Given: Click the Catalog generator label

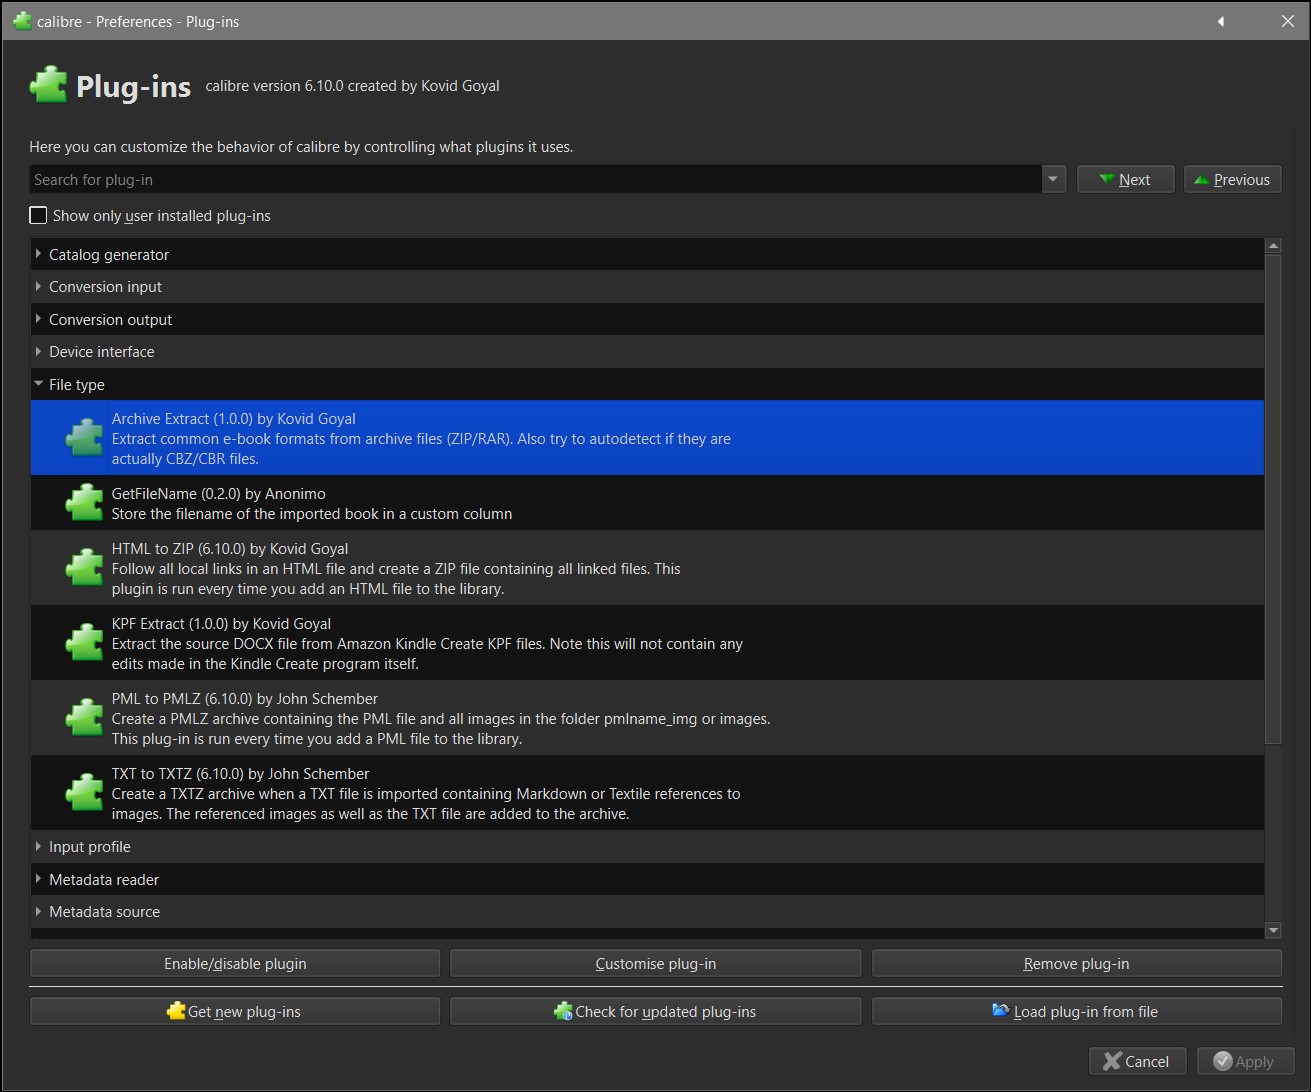Looking at the screenshot, I should [x=109, y=254].
